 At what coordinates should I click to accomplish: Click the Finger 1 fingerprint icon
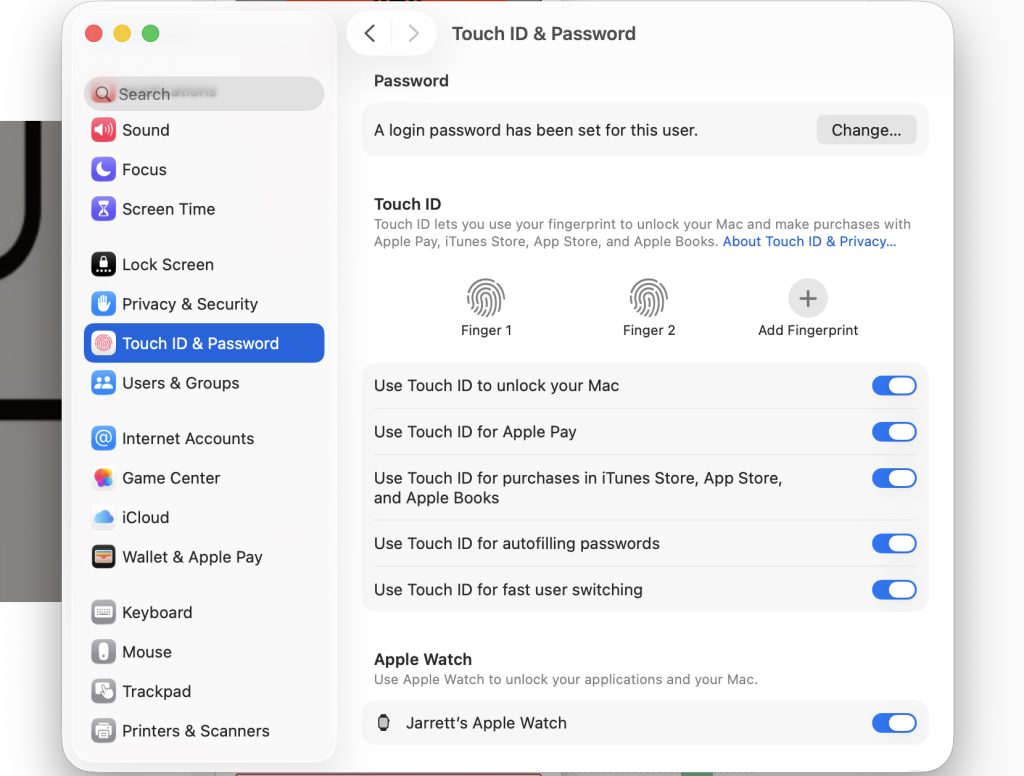point(486,298)
